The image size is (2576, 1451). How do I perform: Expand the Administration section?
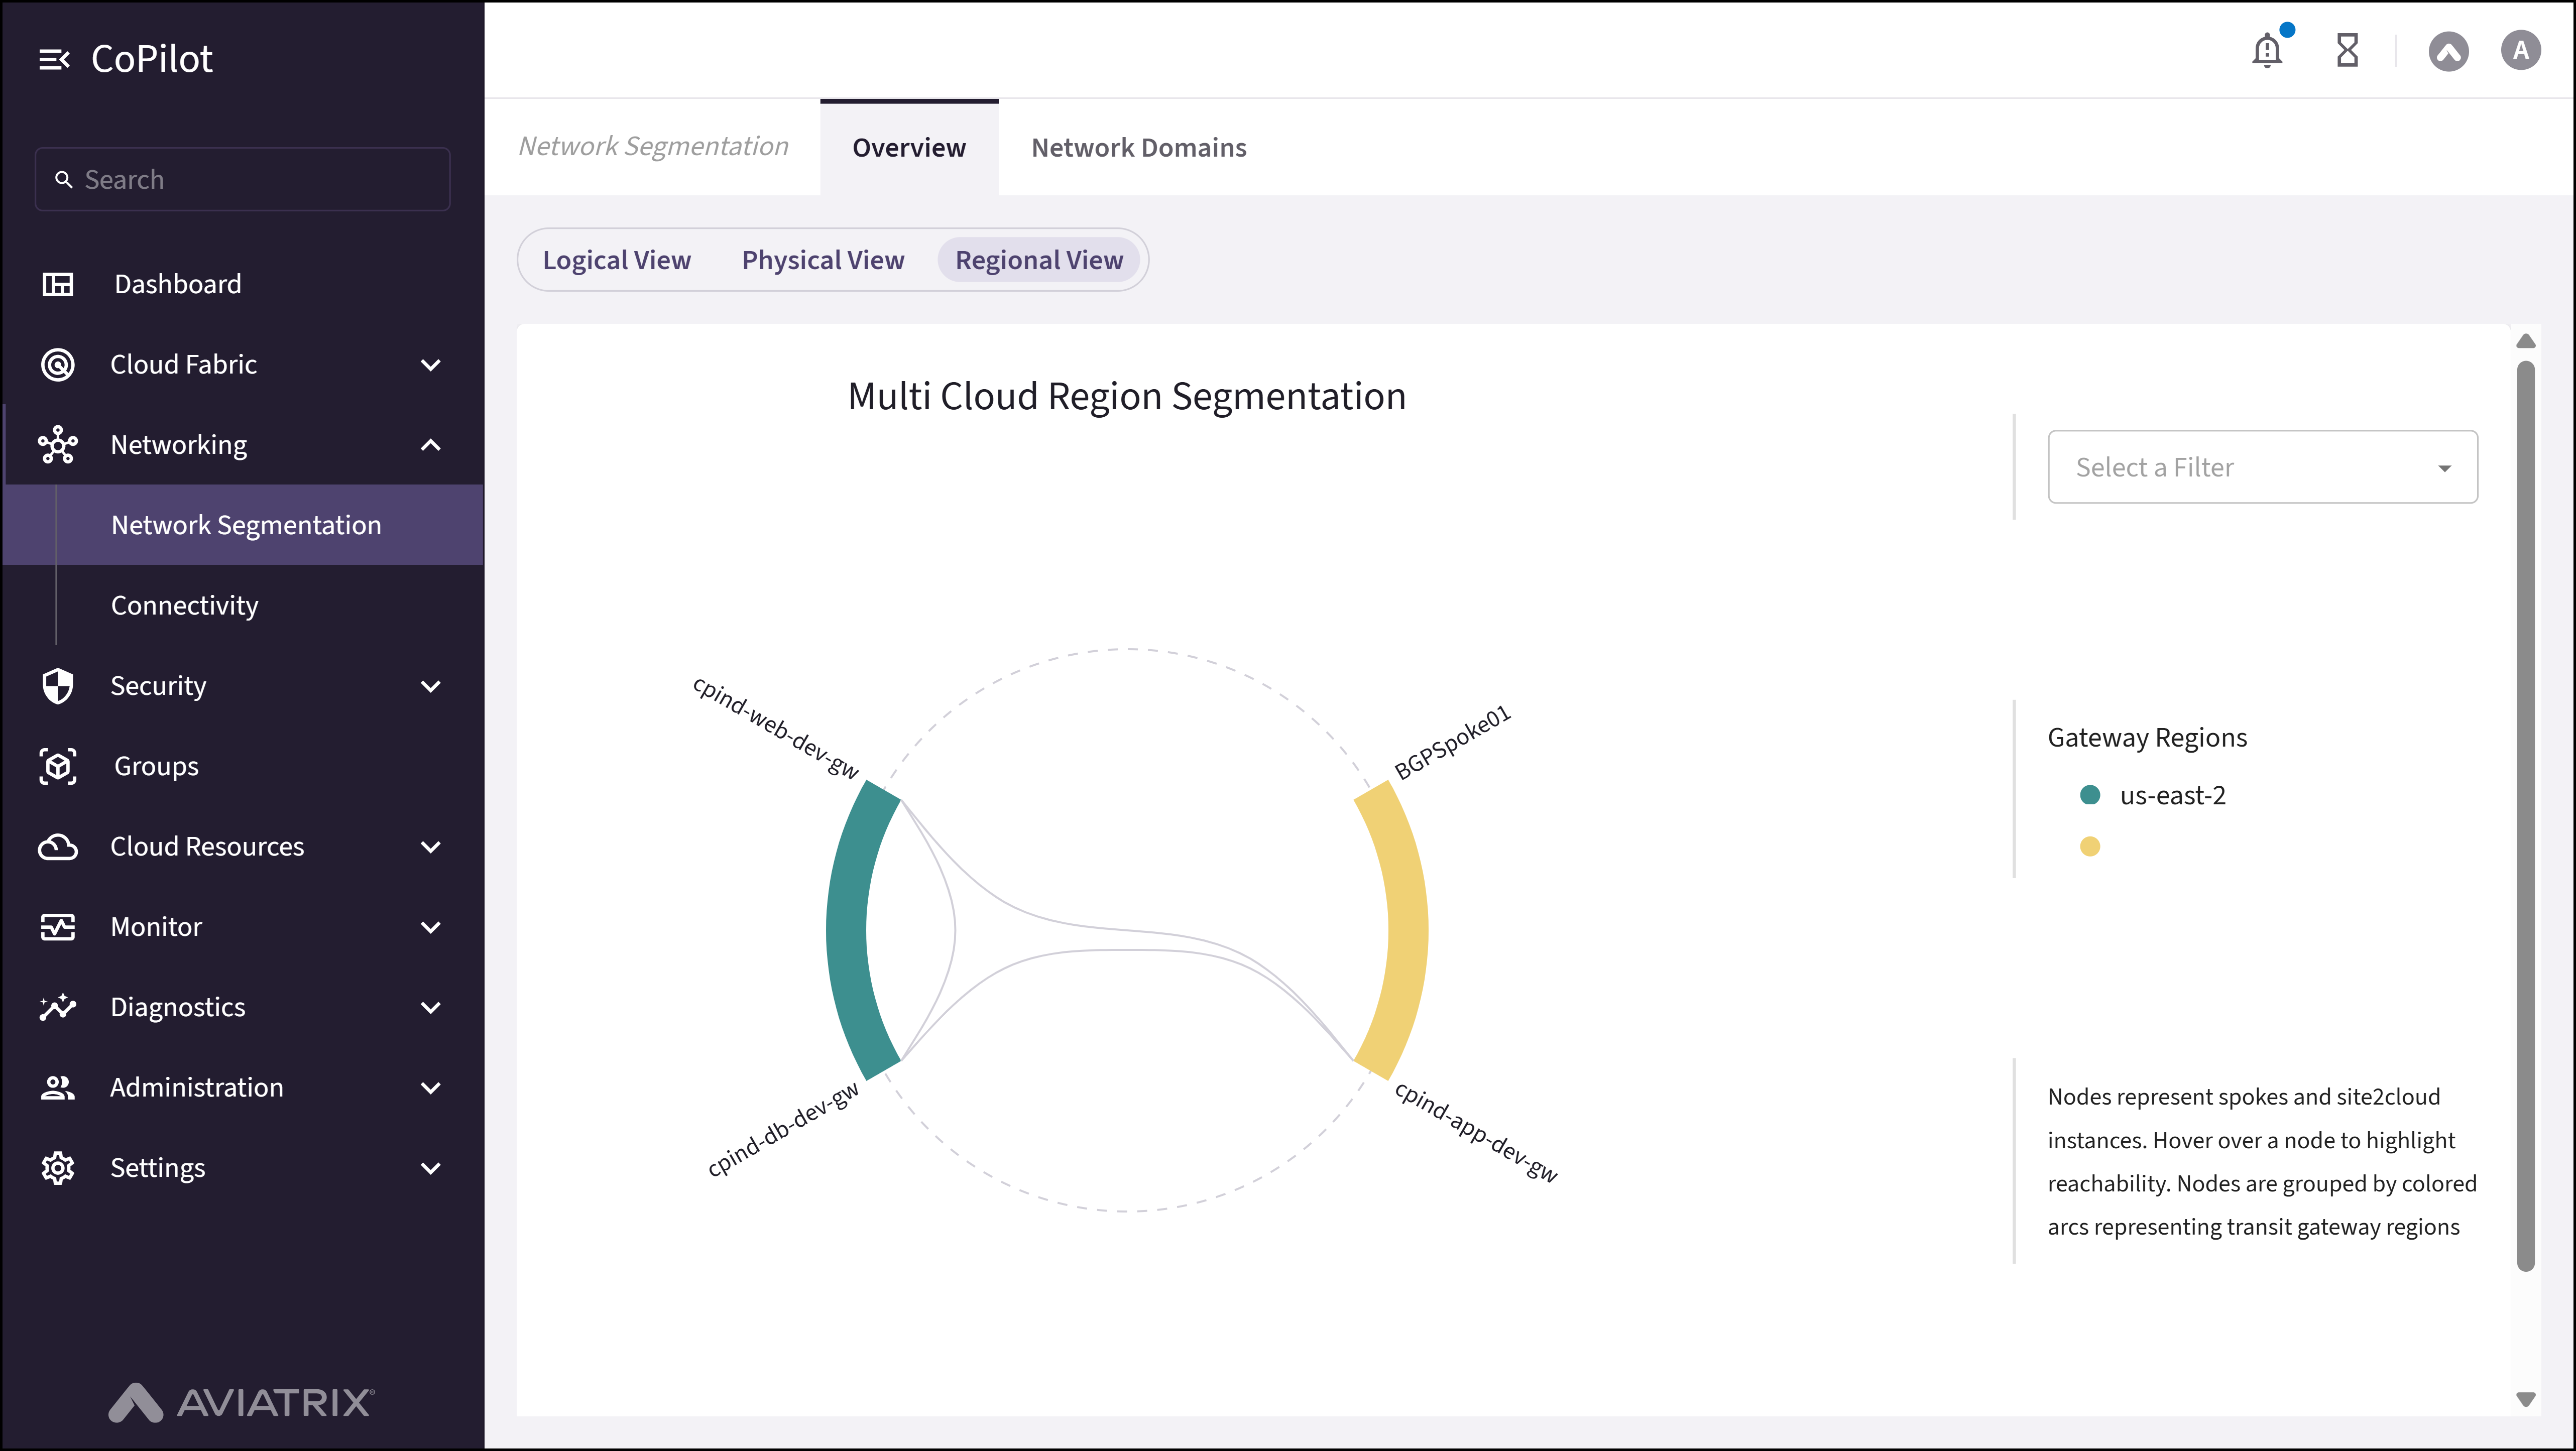click(x=431, y=1087)
